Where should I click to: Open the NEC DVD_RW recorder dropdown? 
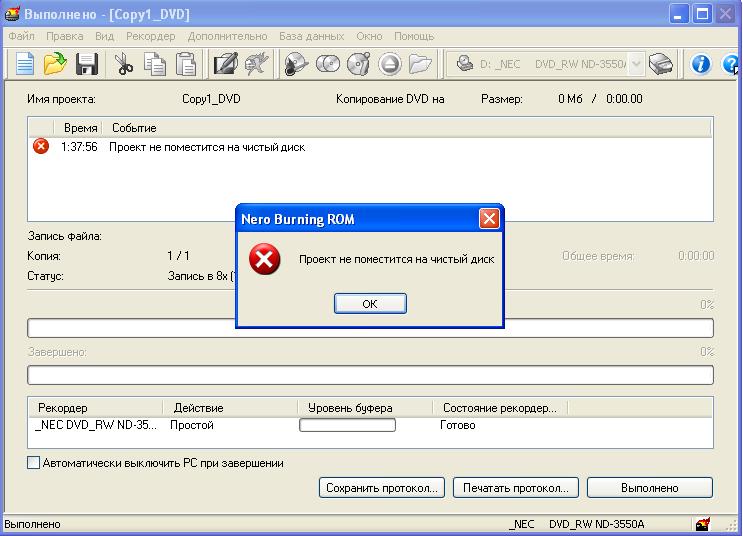coord(636,64)
